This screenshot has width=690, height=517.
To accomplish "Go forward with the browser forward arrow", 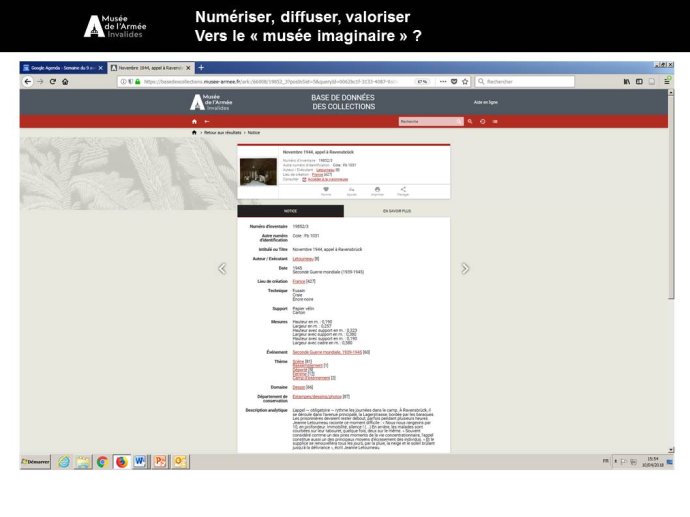I will (40, 81).
